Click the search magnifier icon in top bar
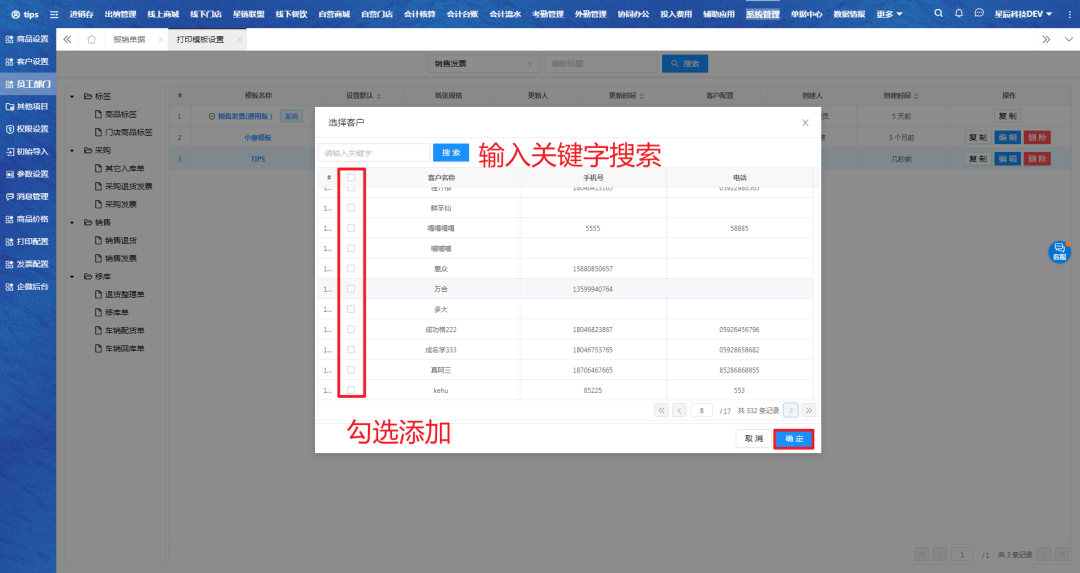The width and height of the screenshot is (1080, 573). tap(938, 14)
